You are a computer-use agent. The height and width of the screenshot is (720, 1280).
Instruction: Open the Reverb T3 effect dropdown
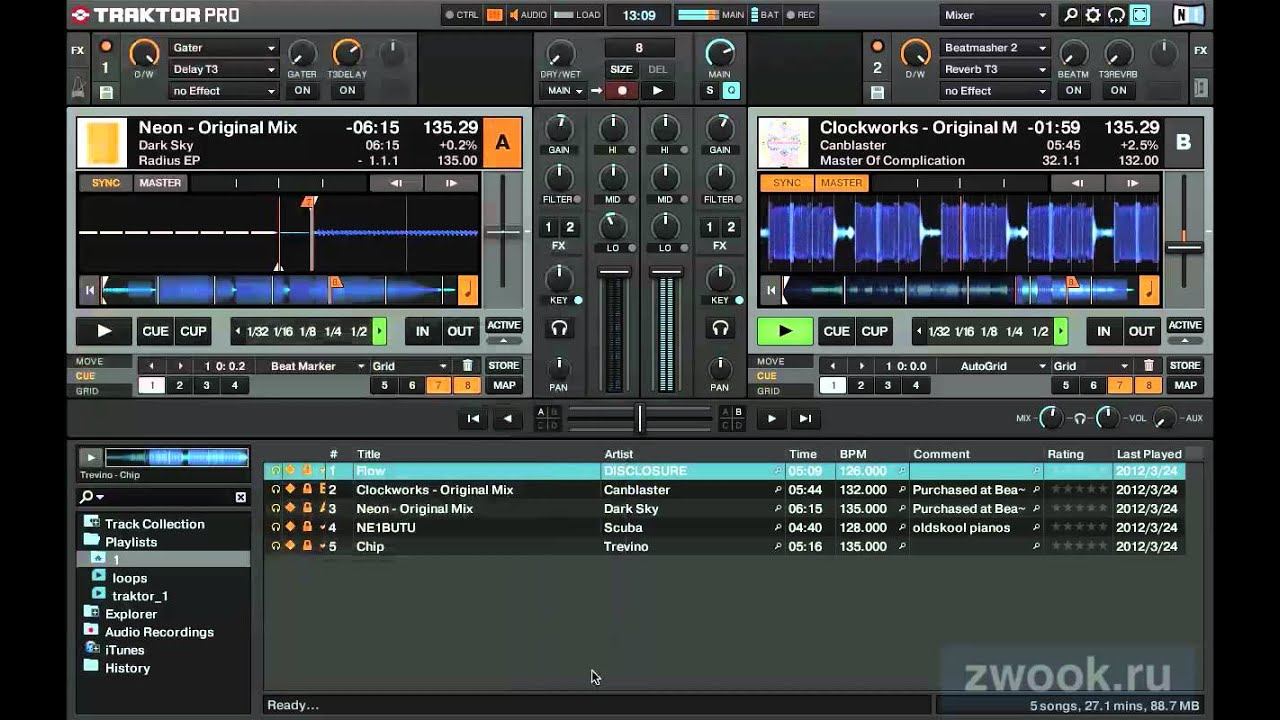pyautogui.click(x=994, y=69)
